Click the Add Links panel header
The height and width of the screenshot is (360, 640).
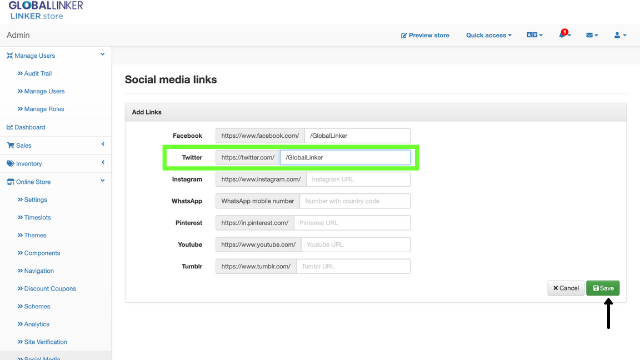pyautogui.click(x=376, y=112)
